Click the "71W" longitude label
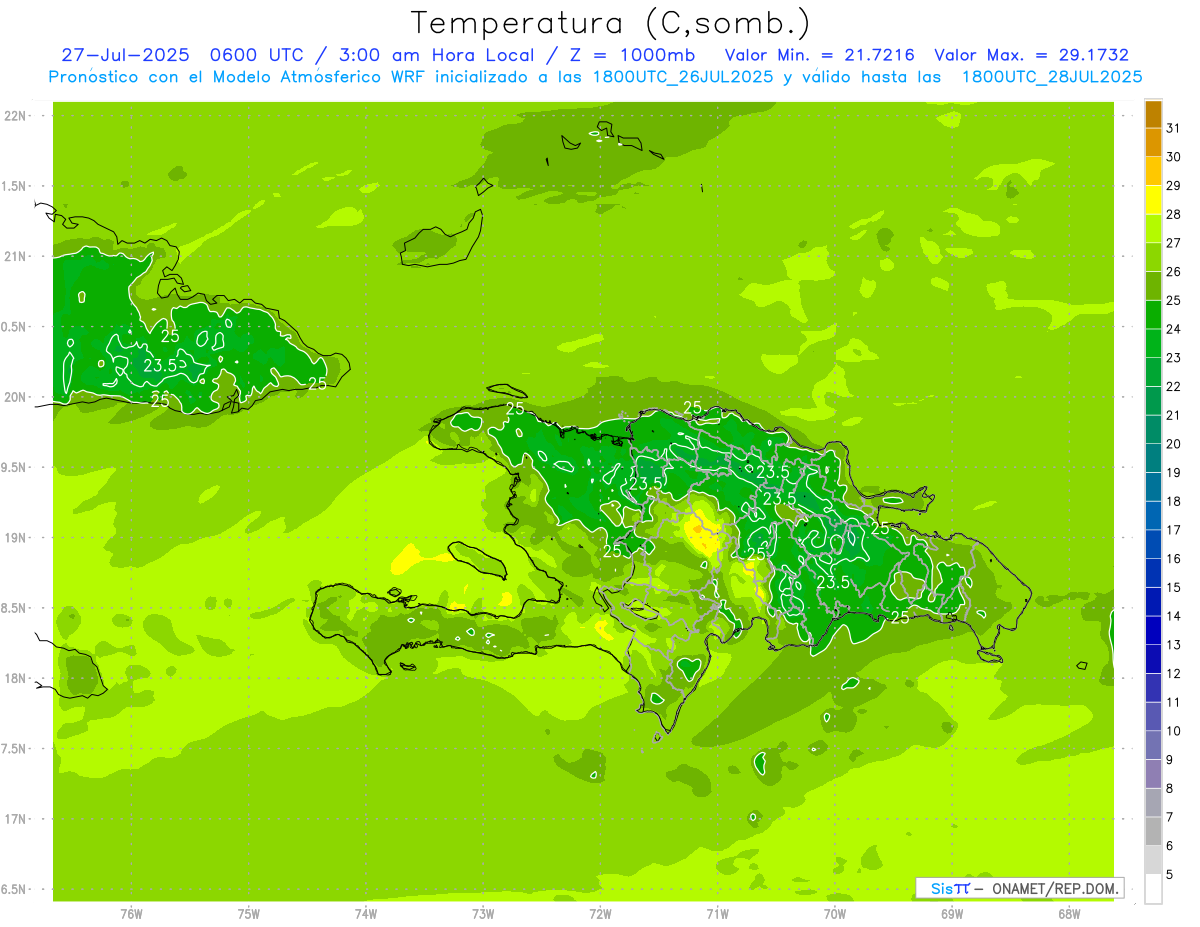 [x=717, y=914]
